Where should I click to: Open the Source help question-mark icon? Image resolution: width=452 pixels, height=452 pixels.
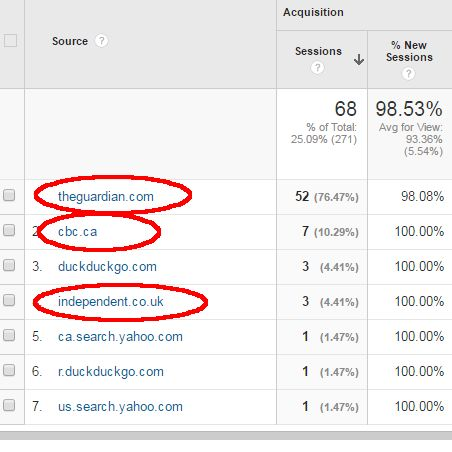(101, 41)
